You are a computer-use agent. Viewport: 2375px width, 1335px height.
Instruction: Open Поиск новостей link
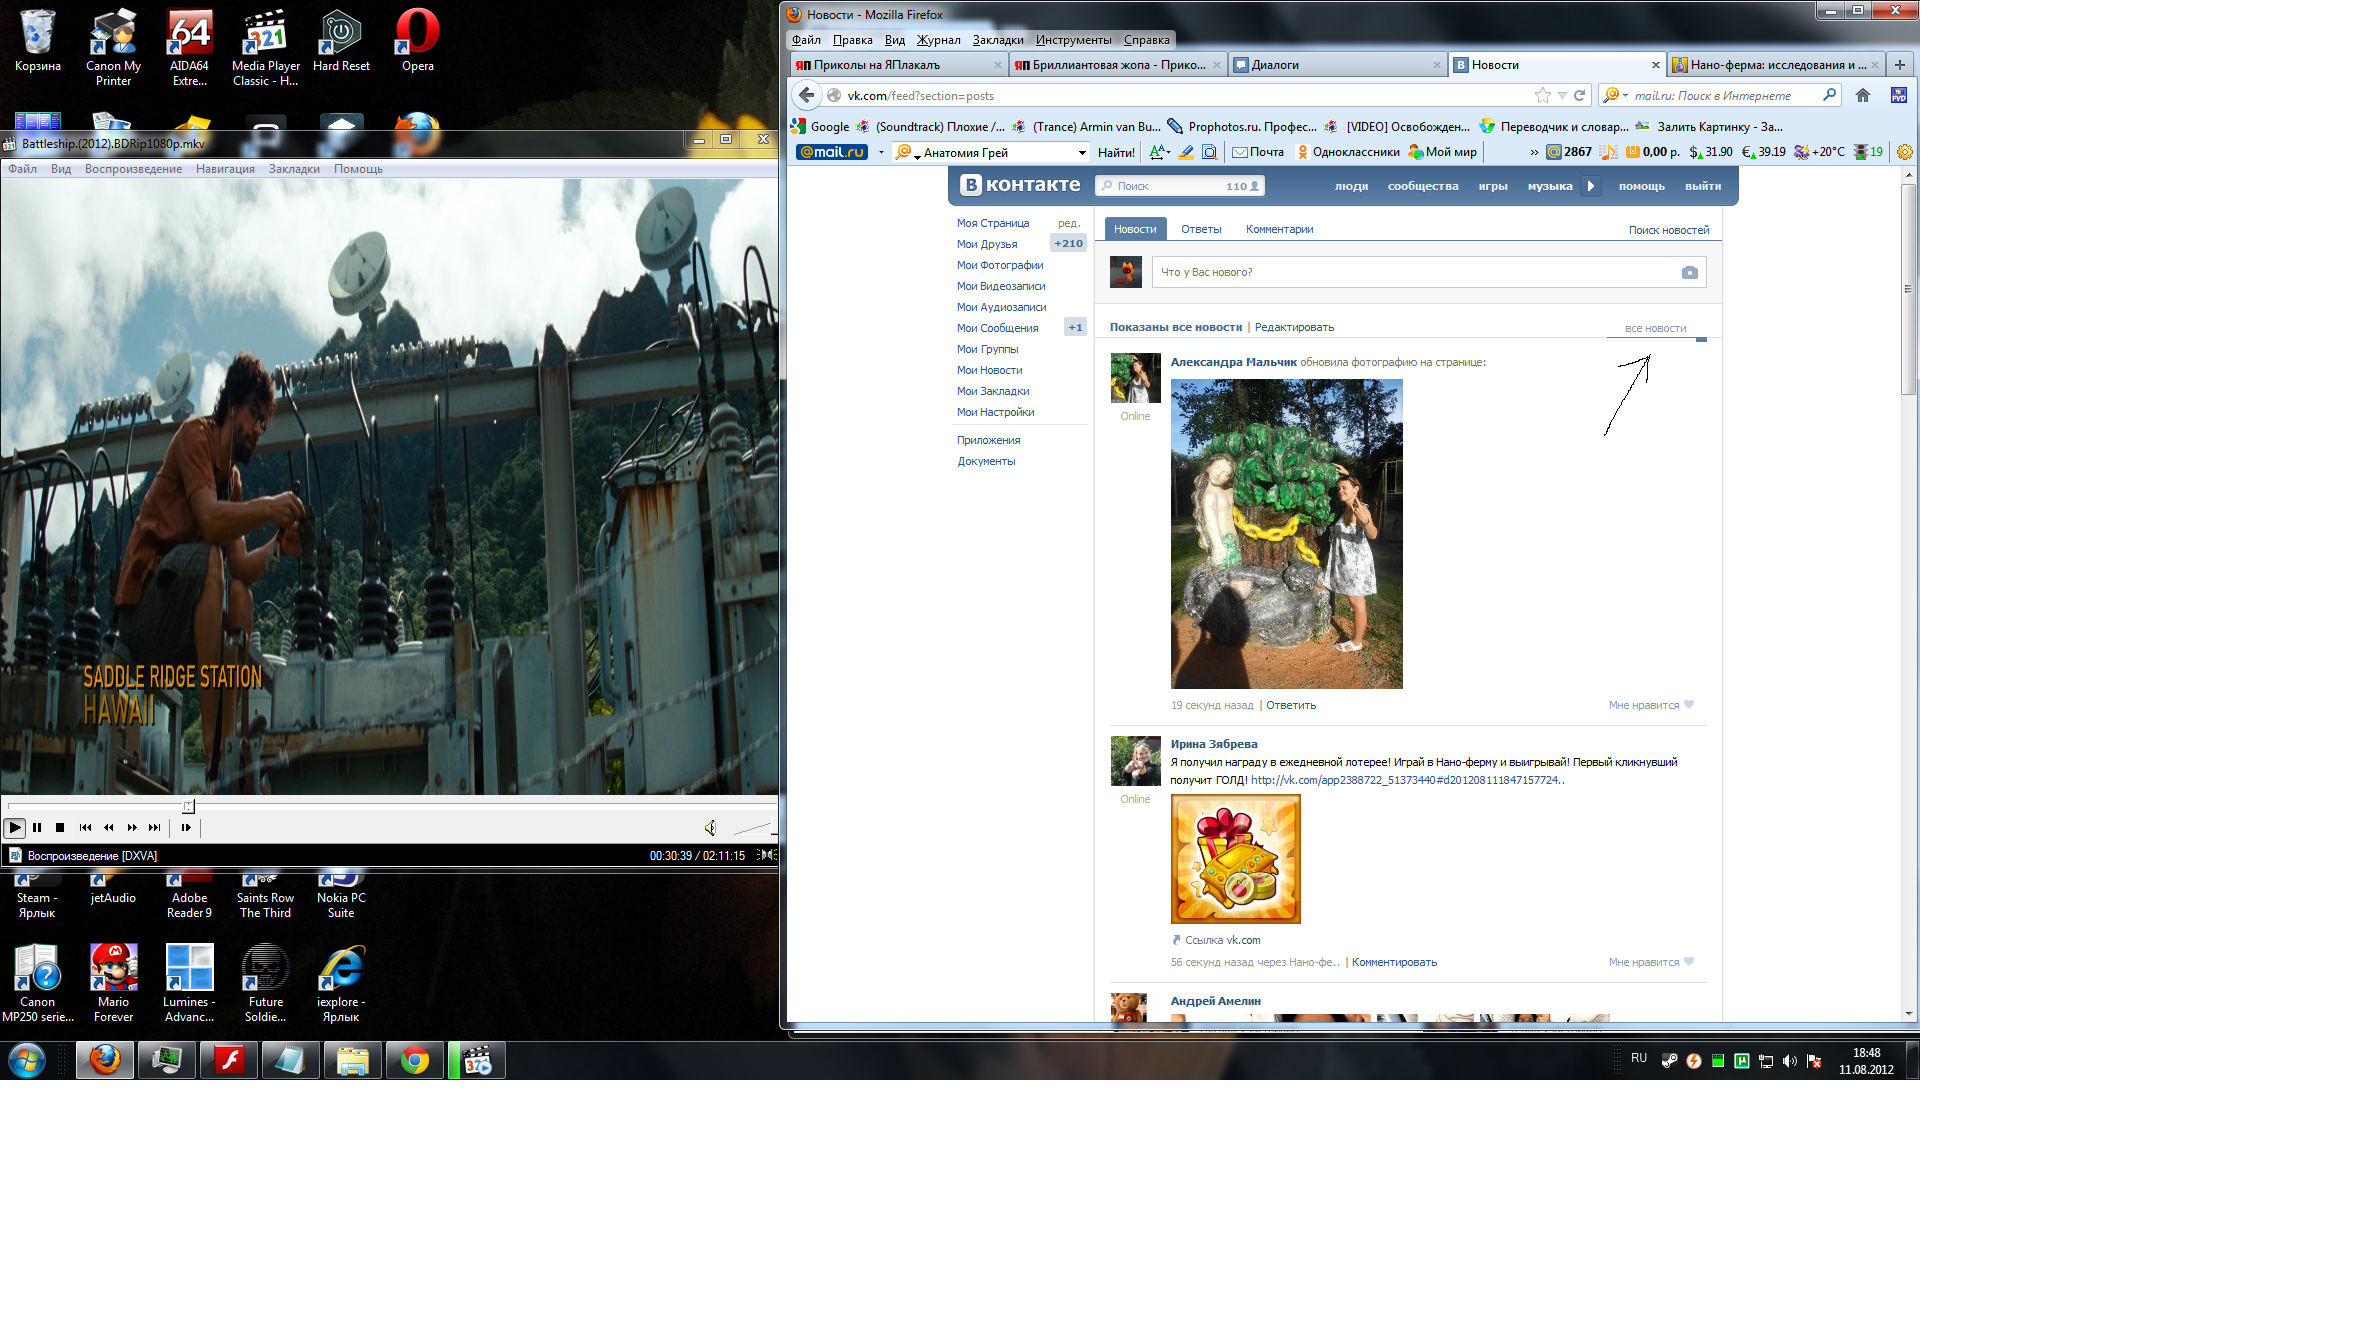click(1668, 230)
